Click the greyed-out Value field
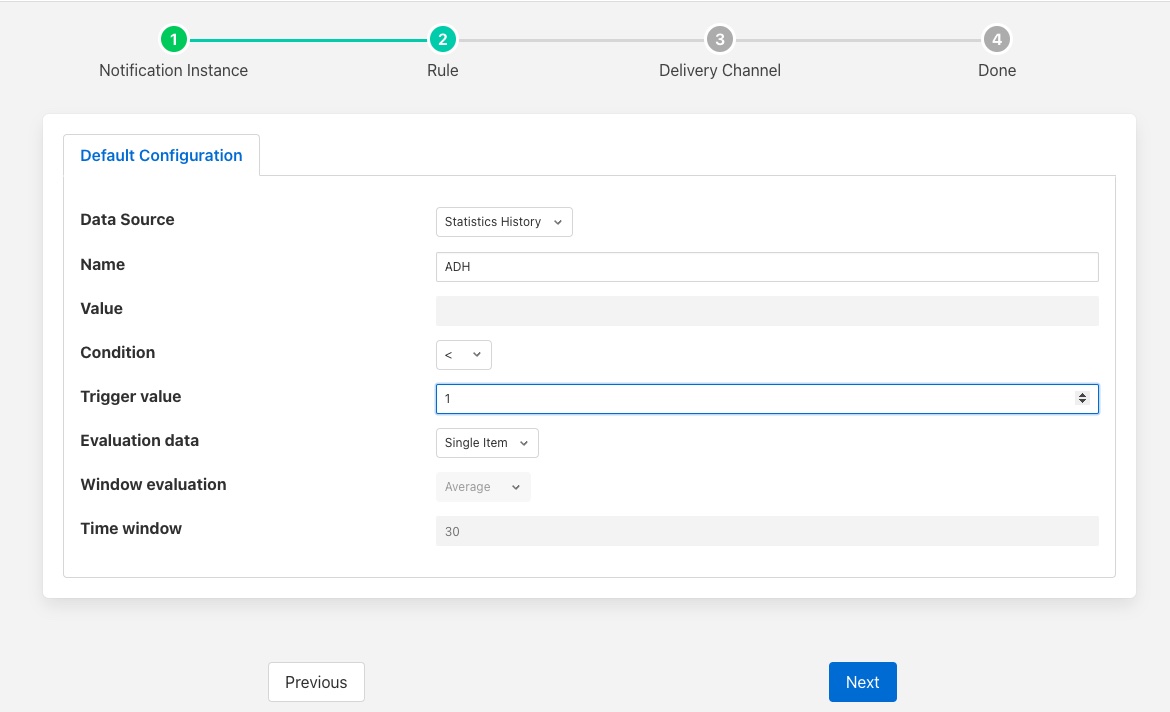The height and width of the screenshot is (712, 1170). pyautogui.click(x=766, y=311)
